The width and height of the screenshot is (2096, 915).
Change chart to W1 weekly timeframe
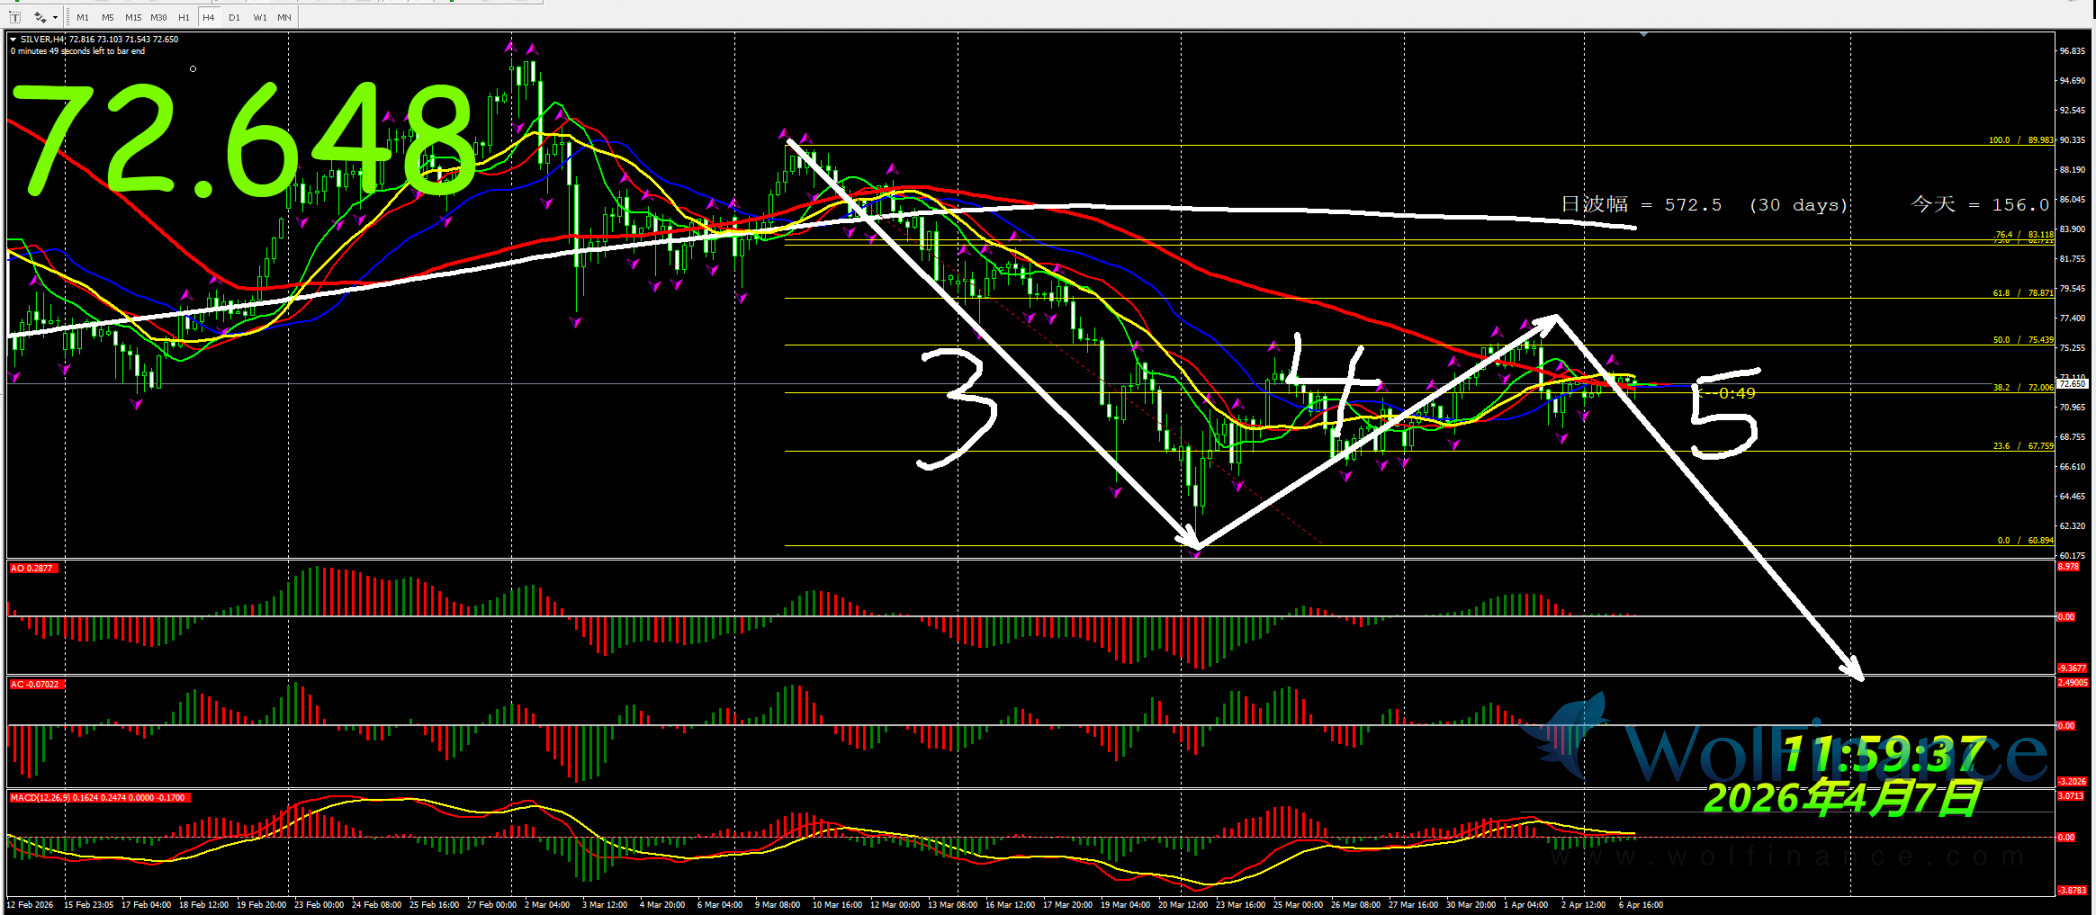(260, 17)
